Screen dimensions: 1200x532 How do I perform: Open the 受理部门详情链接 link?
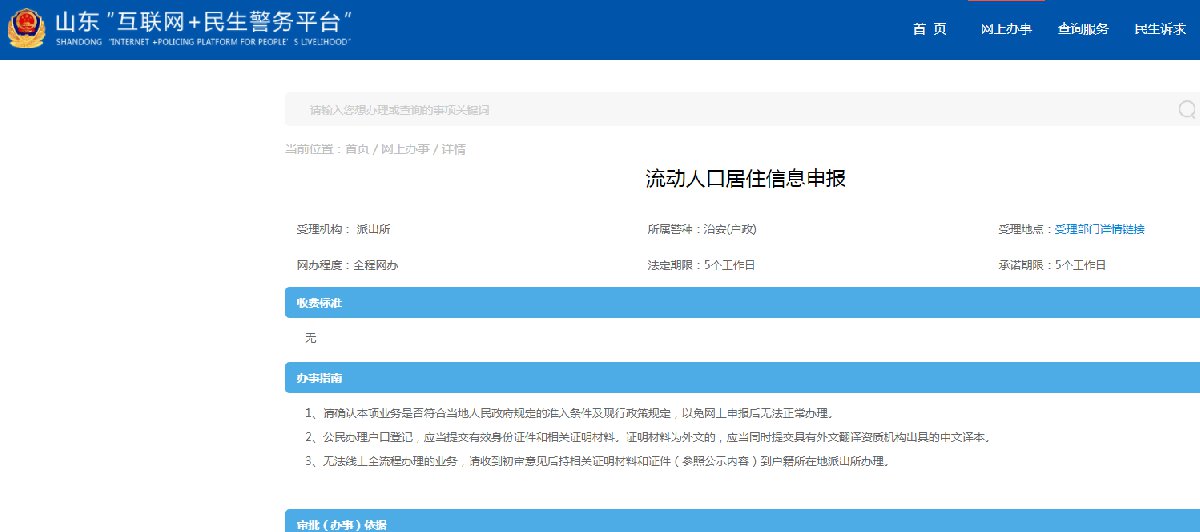point(1099,229)
